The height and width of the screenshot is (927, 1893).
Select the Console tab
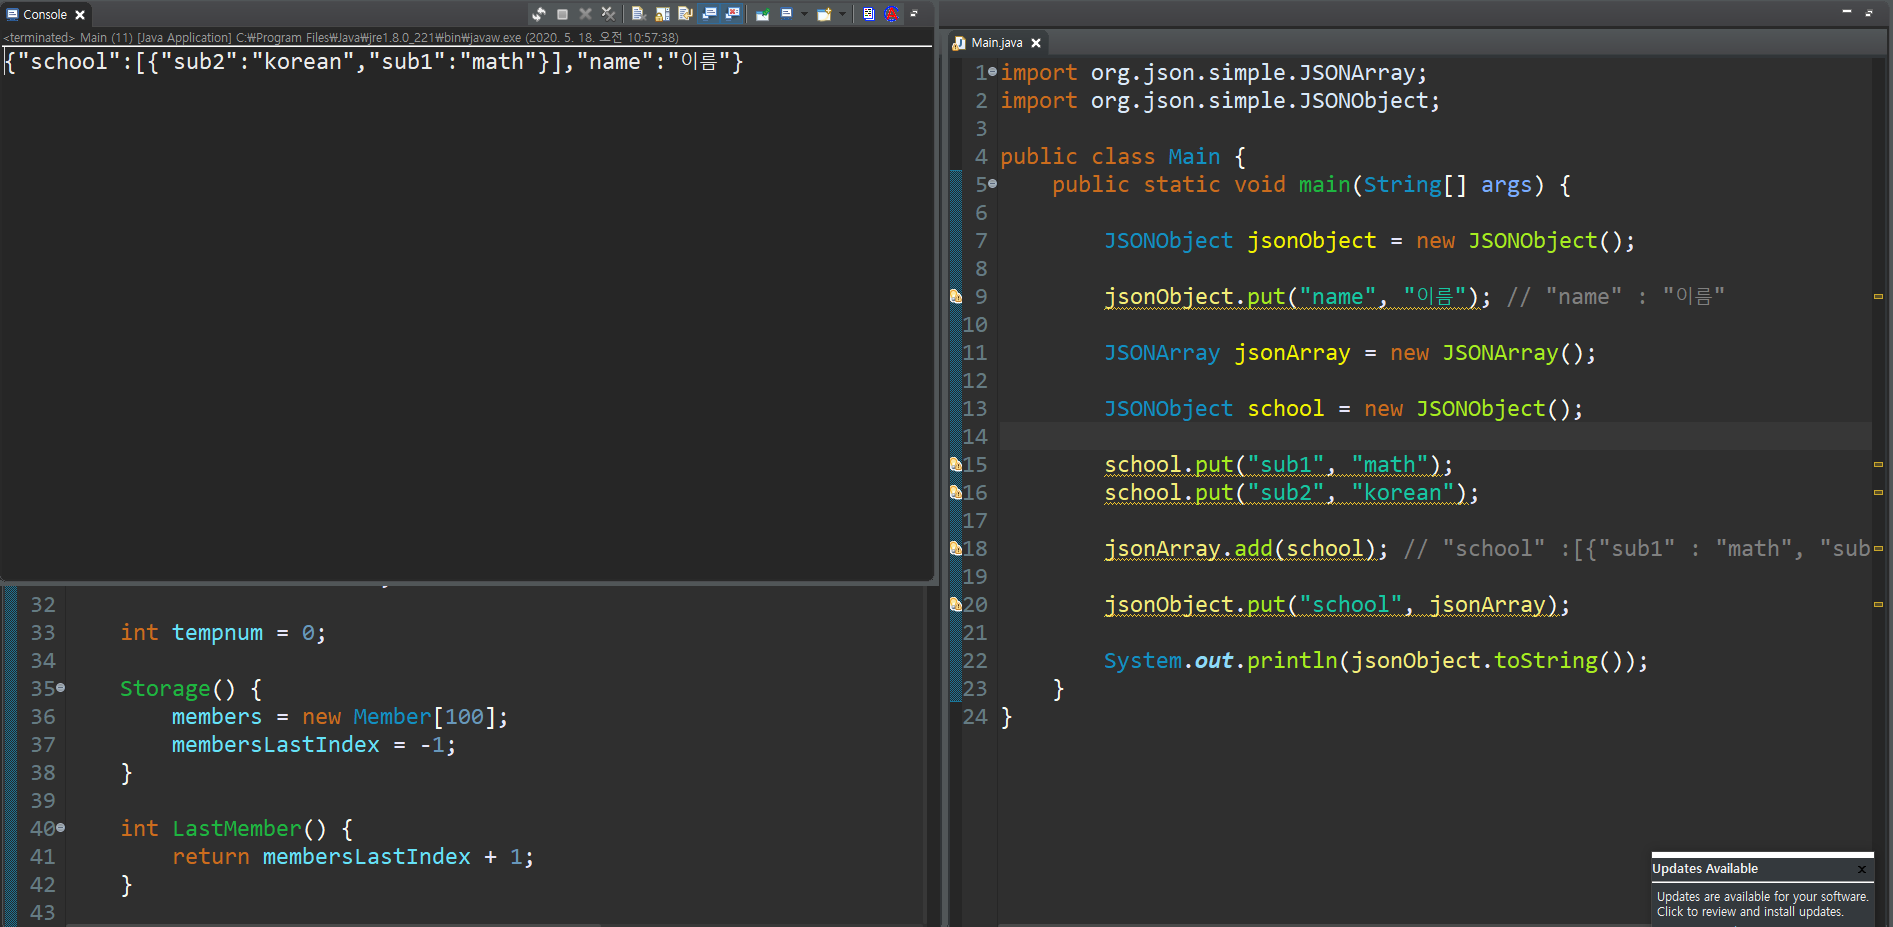(45, 15)
